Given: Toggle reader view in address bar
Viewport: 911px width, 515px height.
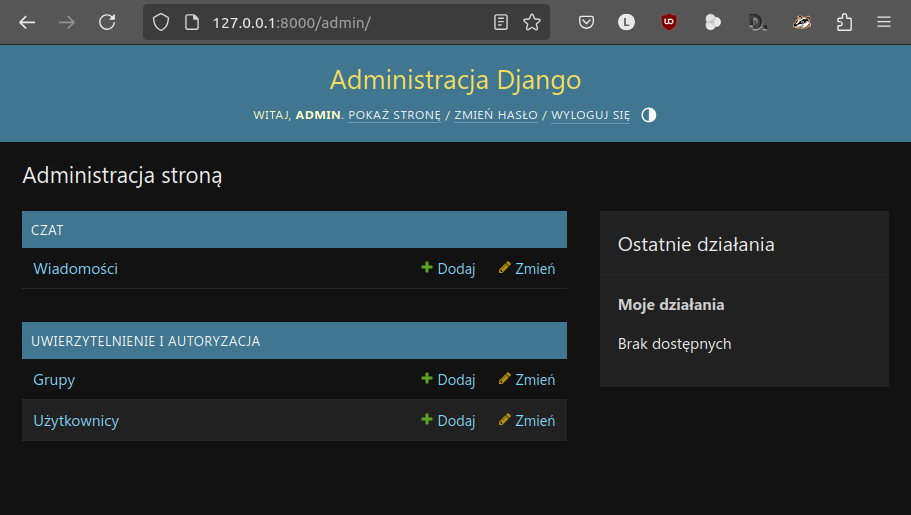Looking at the screenshot, I should click(x=501, y=23).
